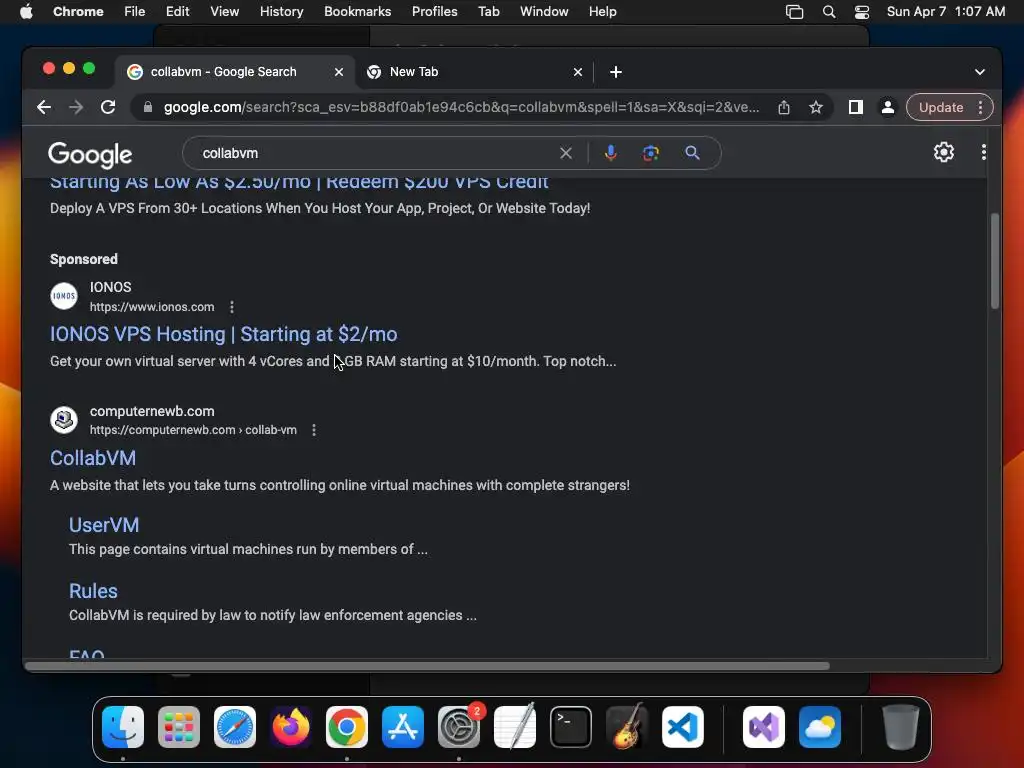
Task: Open the Trash in the Dock
Action: click(901, 727)
